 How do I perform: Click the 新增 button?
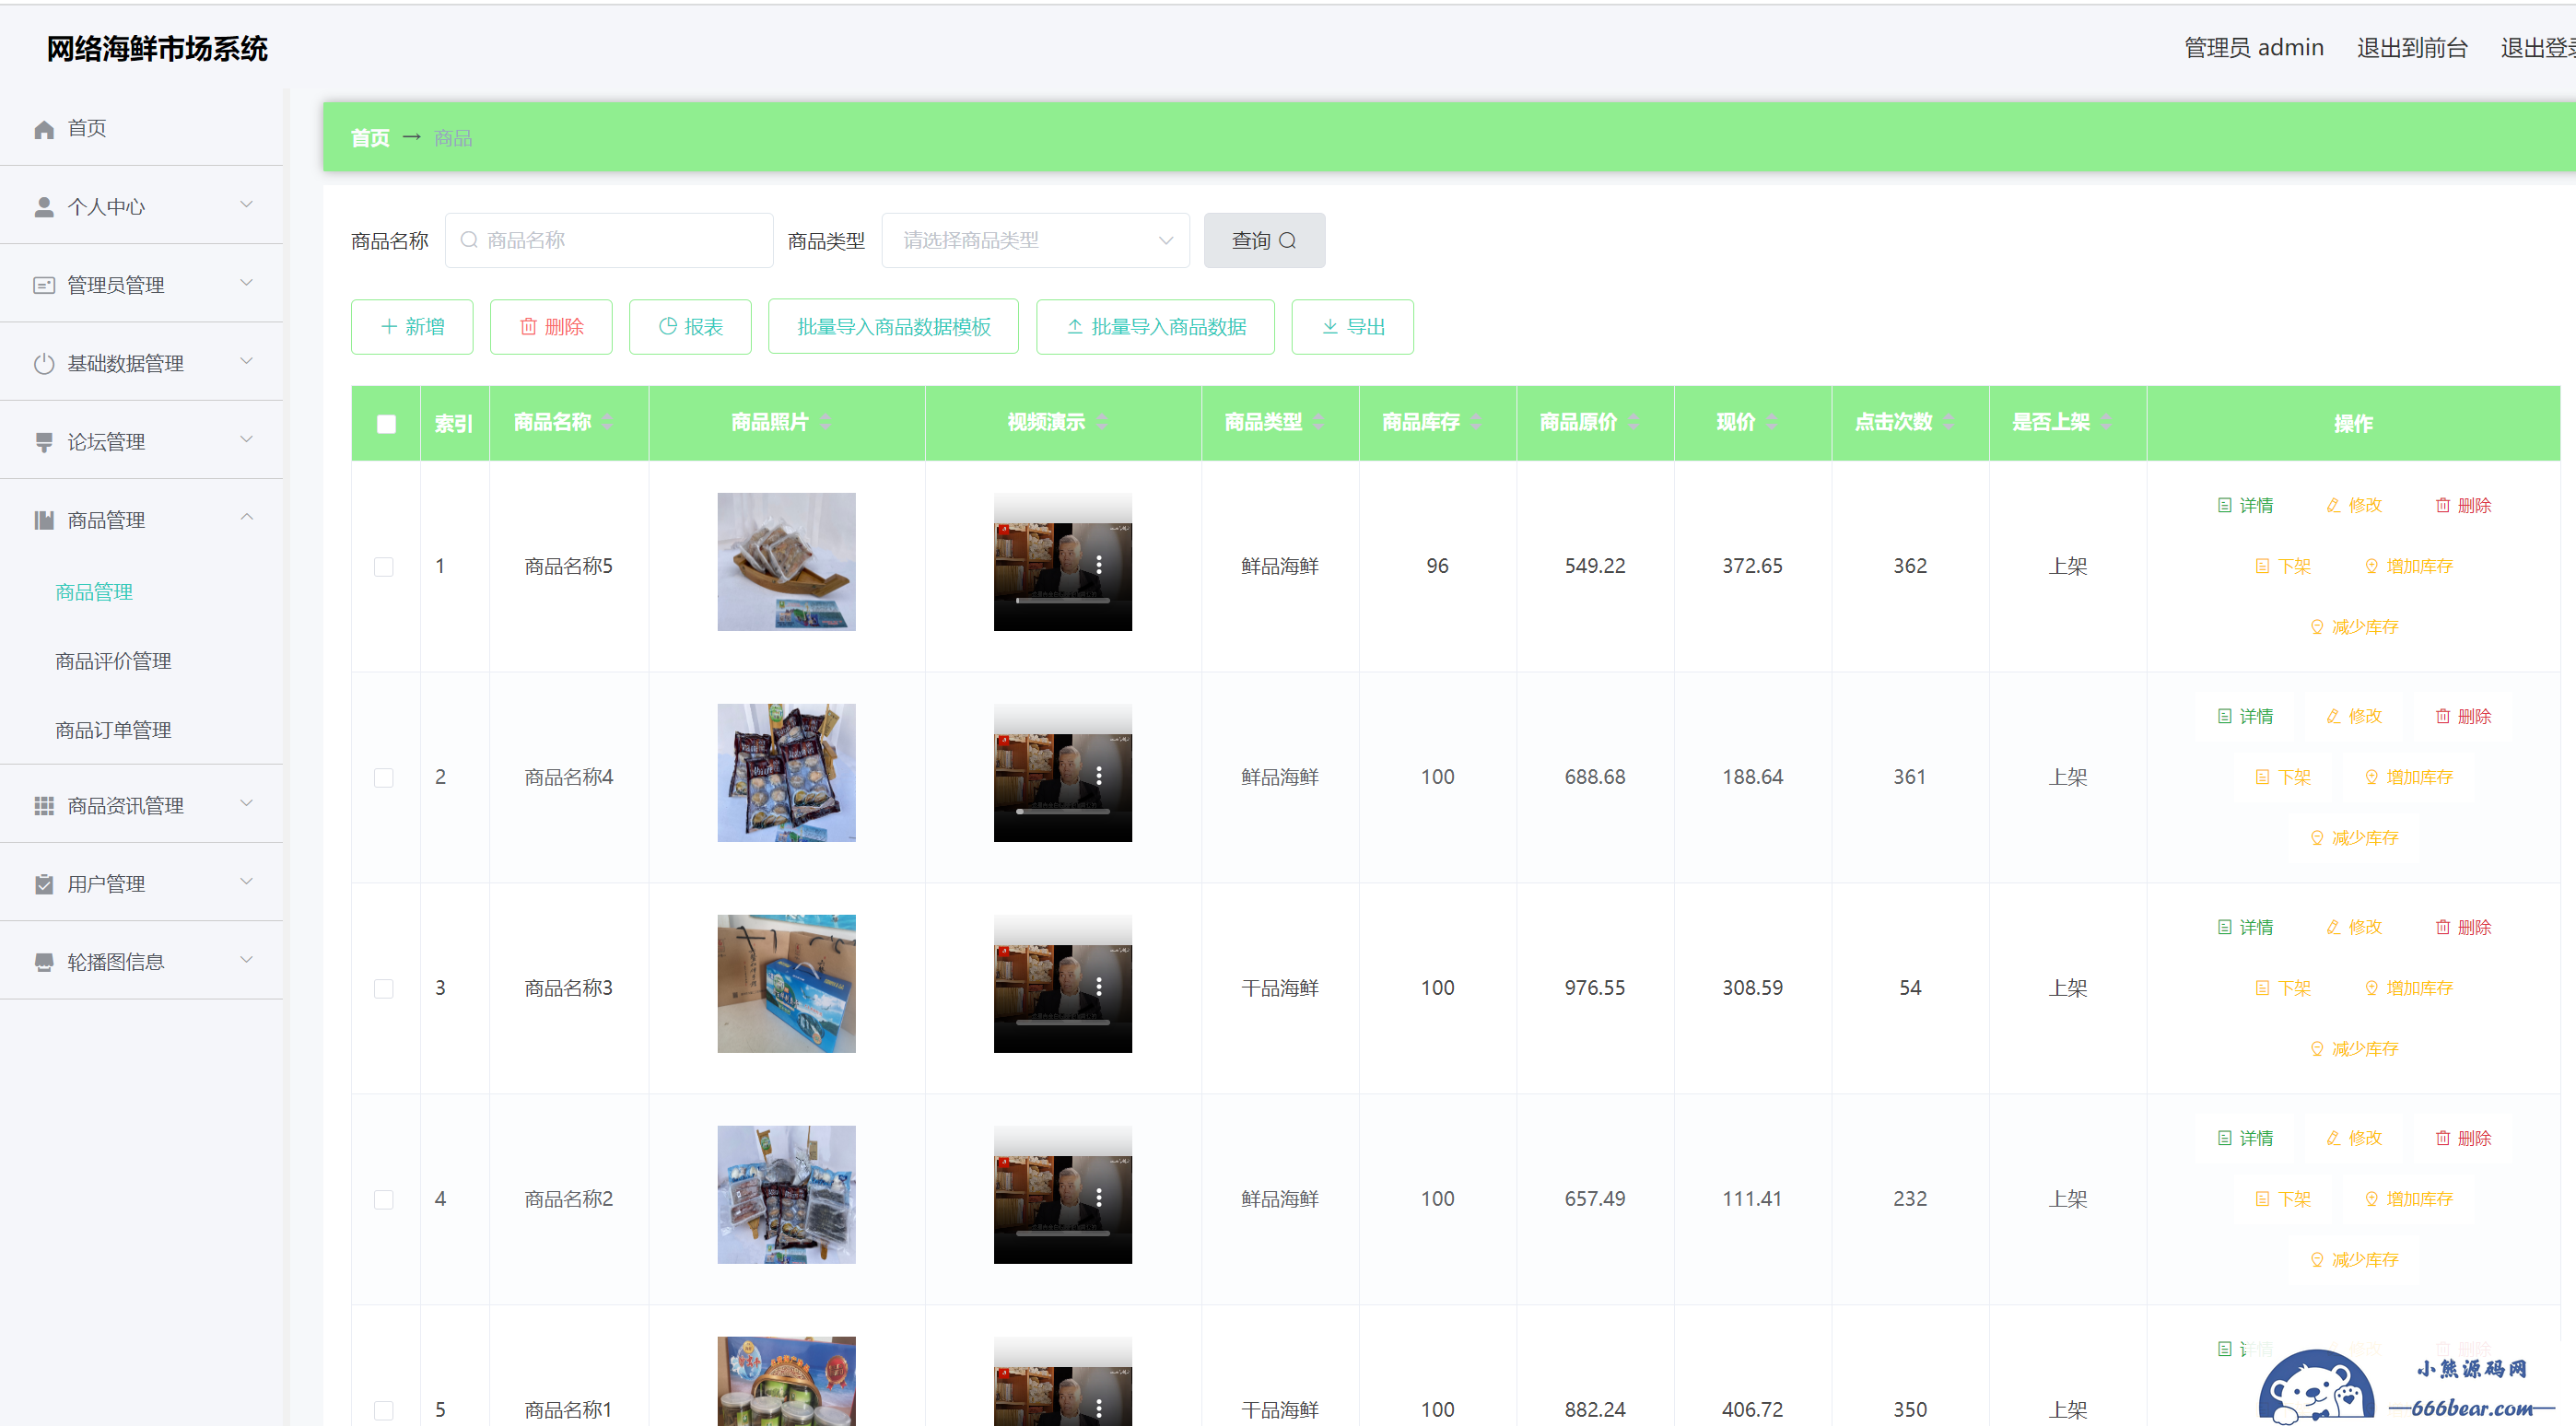pyautogui.click(x=412, y=327)
